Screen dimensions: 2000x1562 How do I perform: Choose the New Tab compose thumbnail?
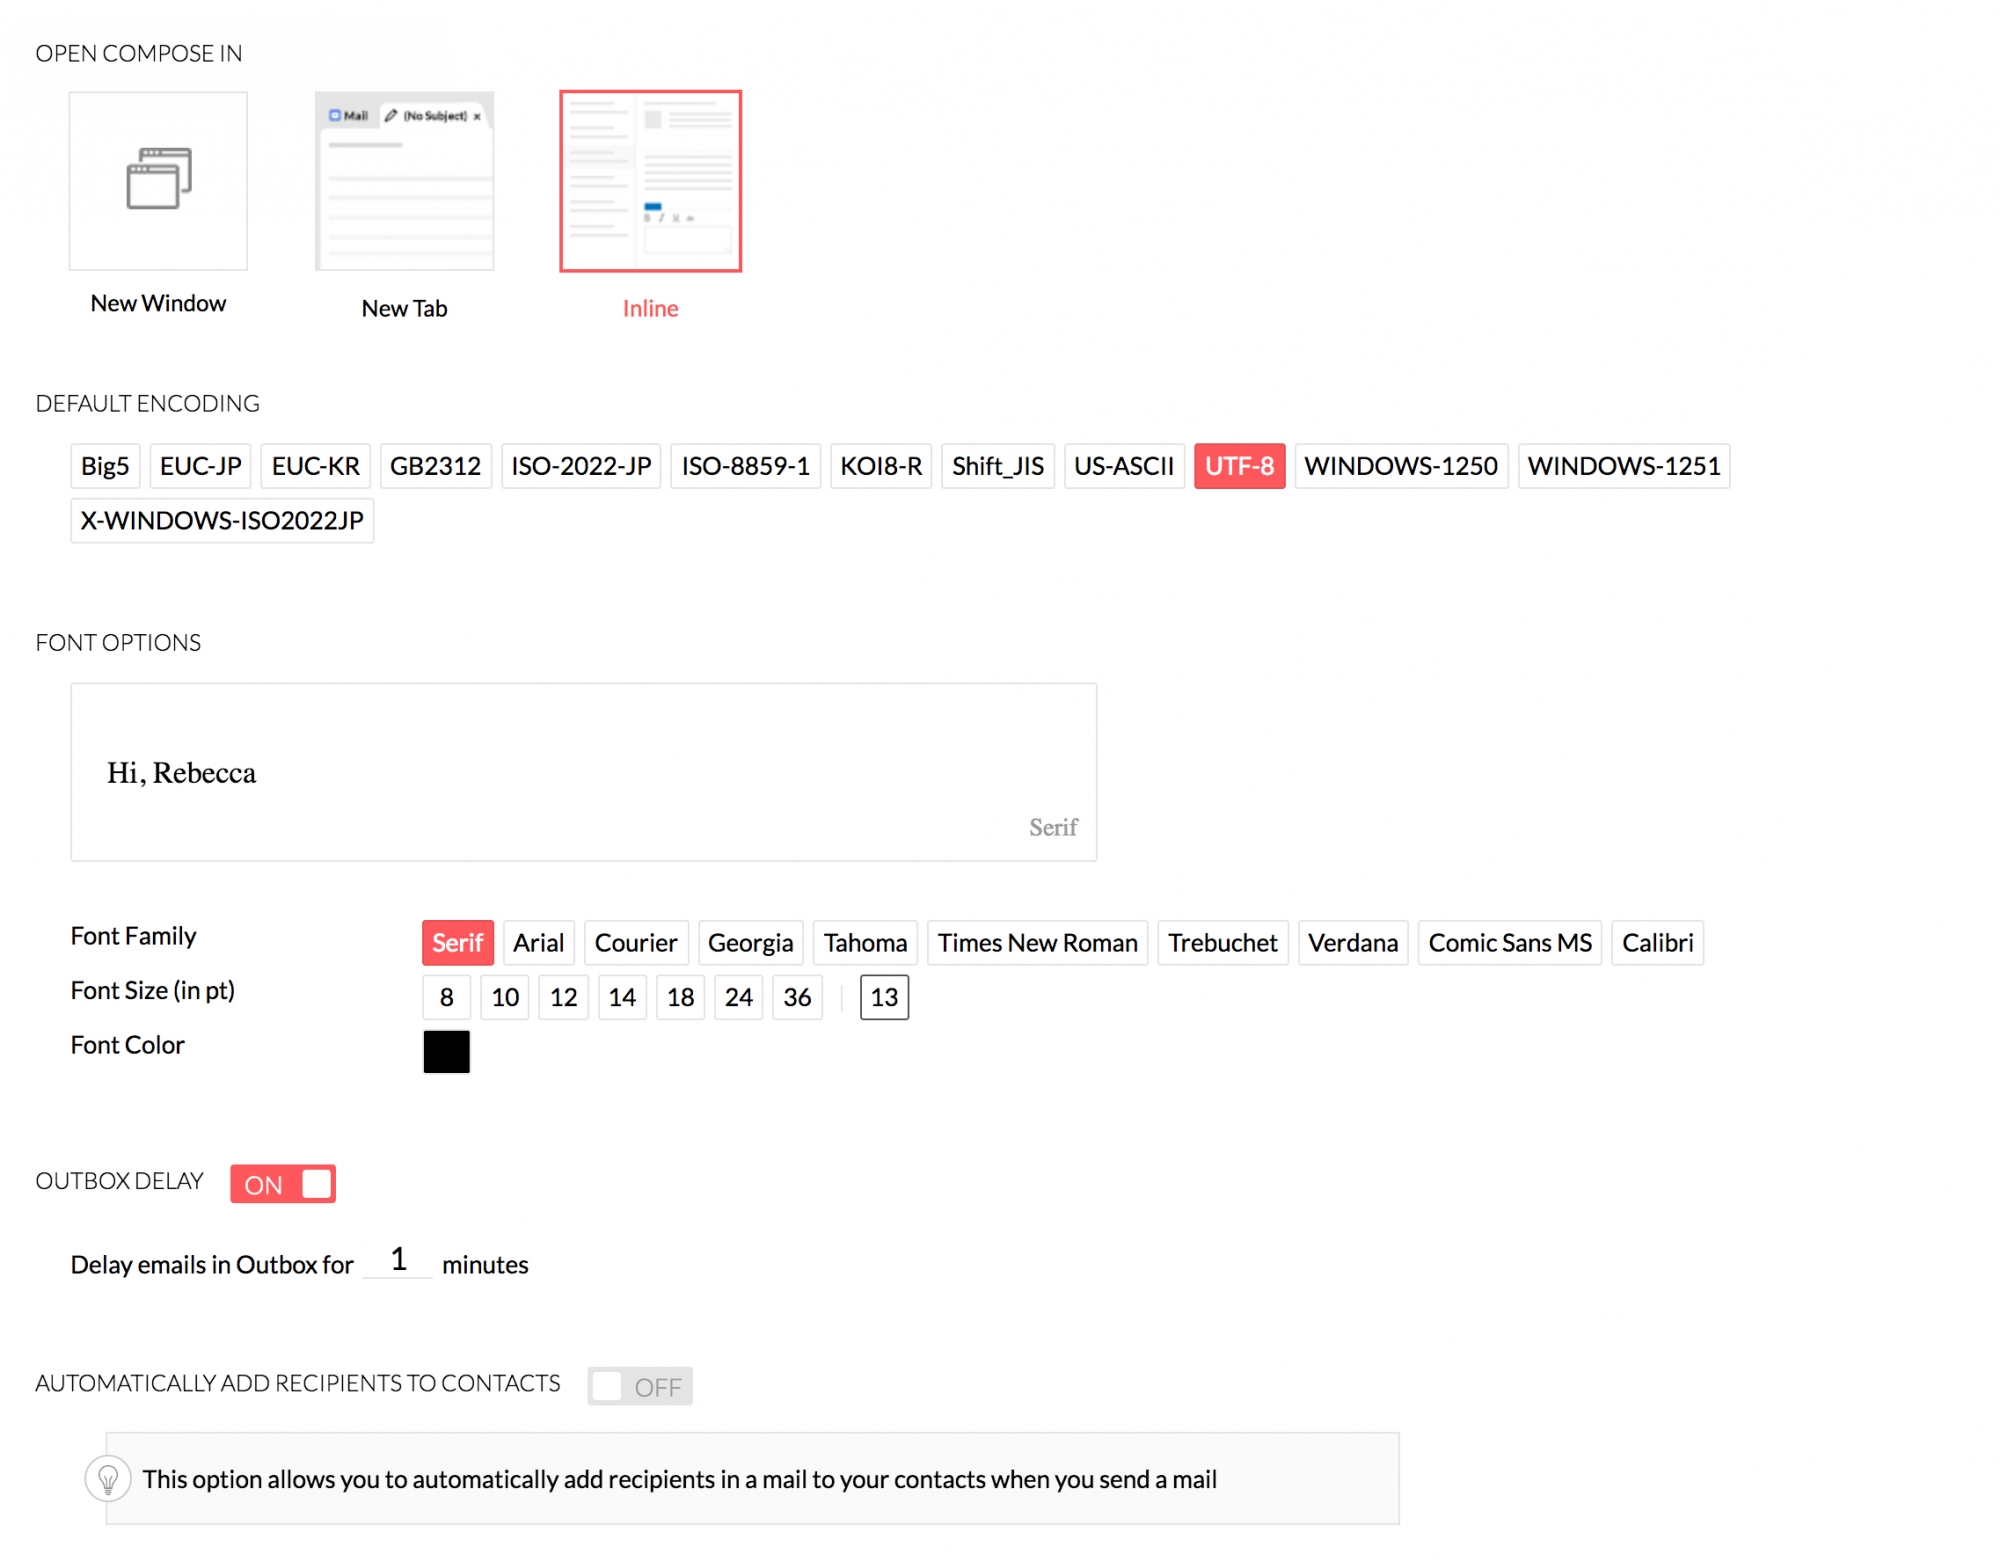[x=404, y=181]
